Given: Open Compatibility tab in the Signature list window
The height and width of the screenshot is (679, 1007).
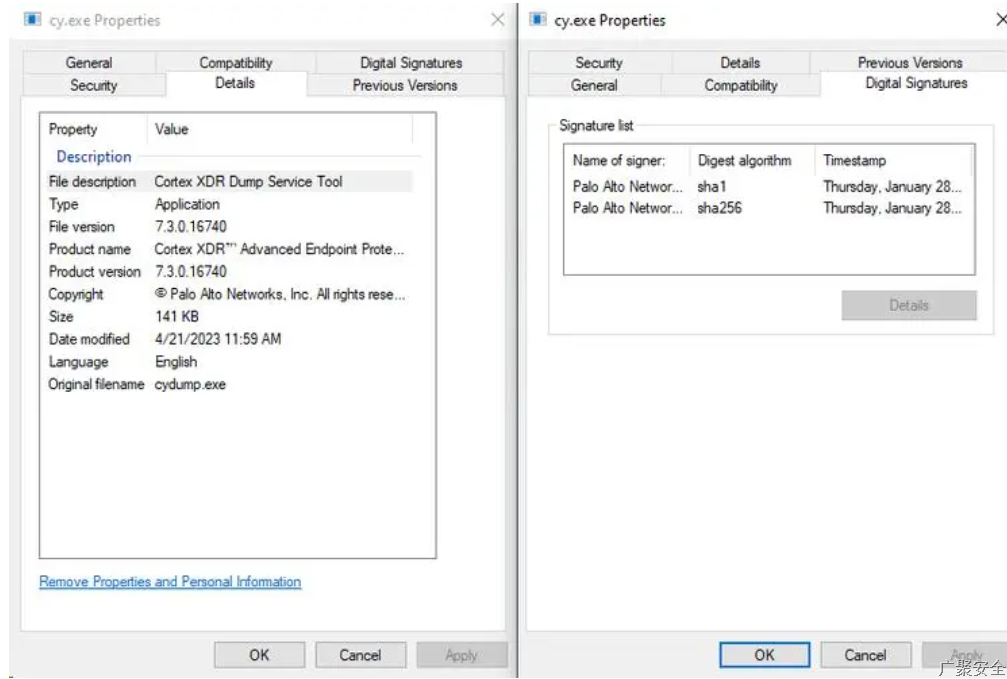Looking at the screenshot, I should 741,85.
